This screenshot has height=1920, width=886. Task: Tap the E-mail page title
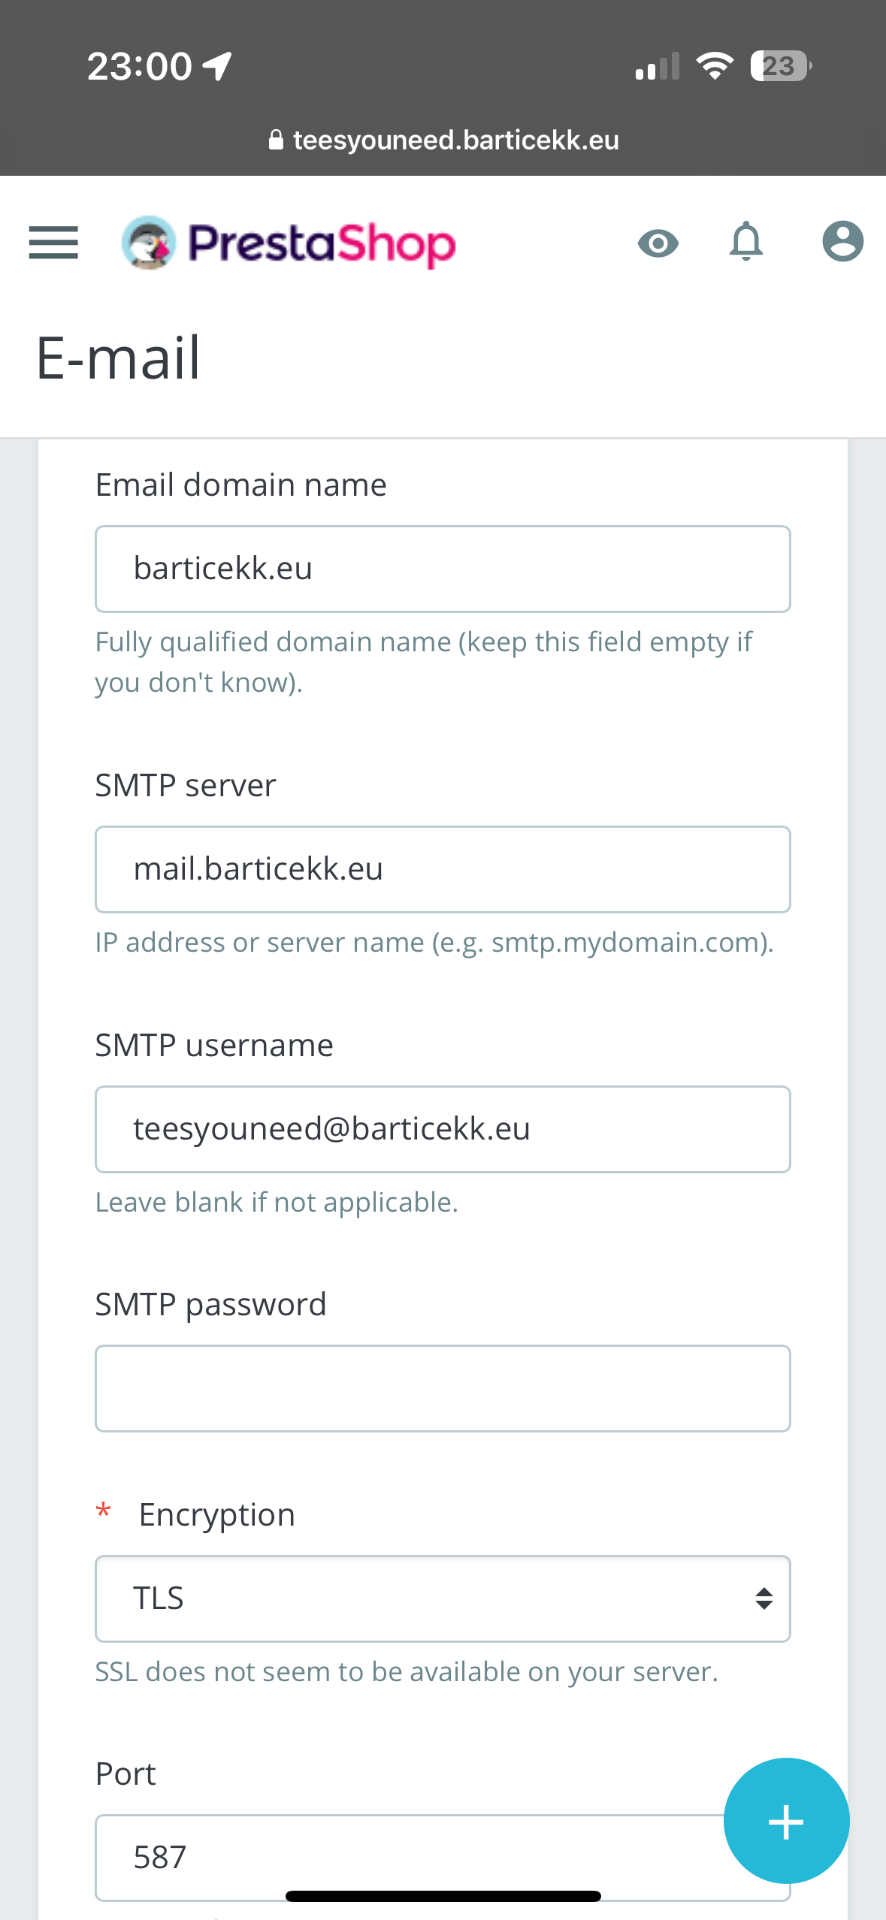118,358
